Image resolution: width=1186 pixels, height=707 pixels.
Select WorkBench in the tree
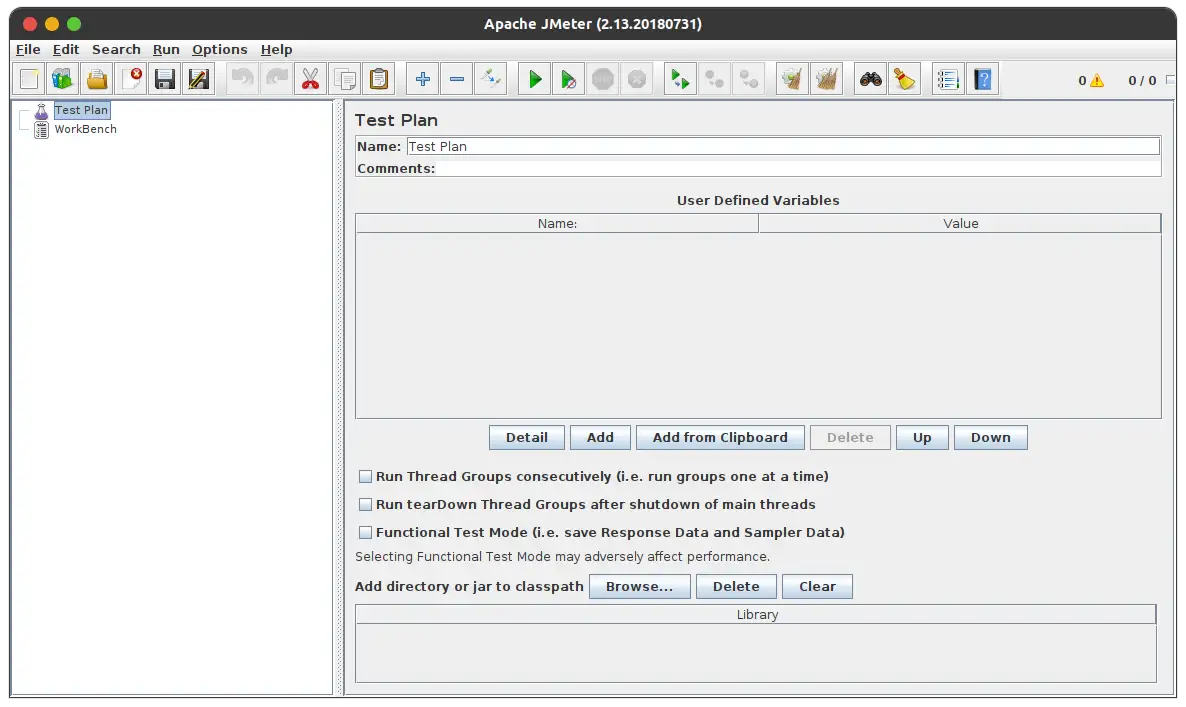(x=85, y=129)
